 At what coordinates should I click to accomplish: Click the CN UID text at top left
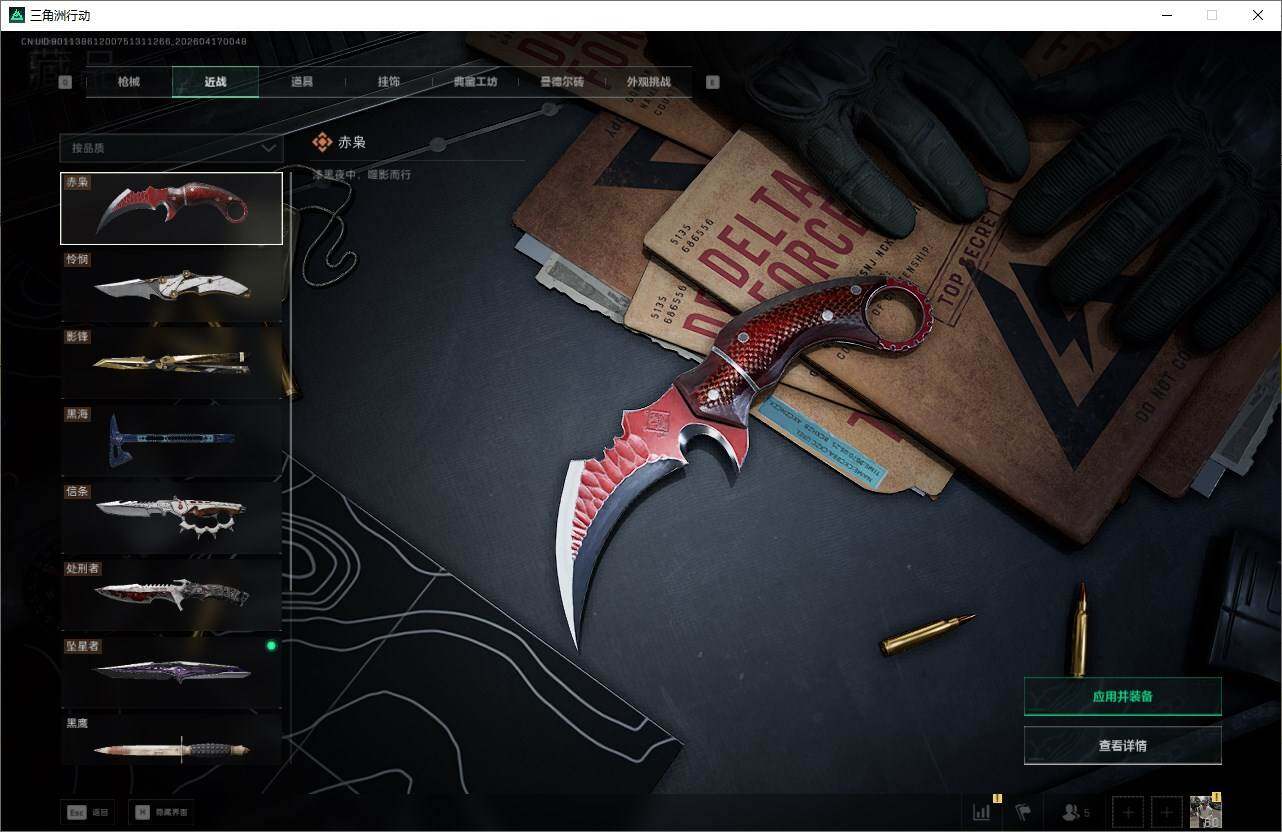point(134,41)
